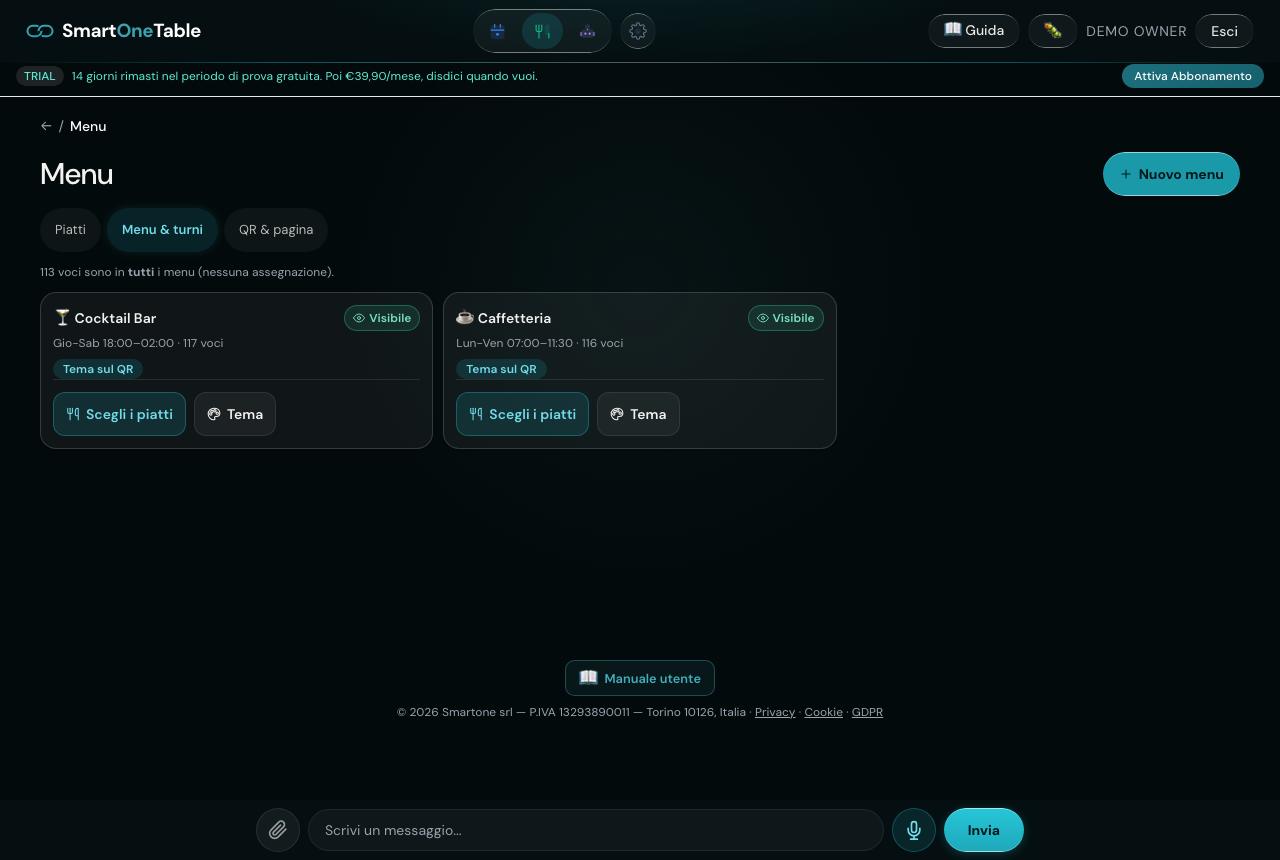Click Tema sul QR tag on Caffetteria
This screenshot has width=1280, height=860.
pyautogui.click(x=501, y=369)
